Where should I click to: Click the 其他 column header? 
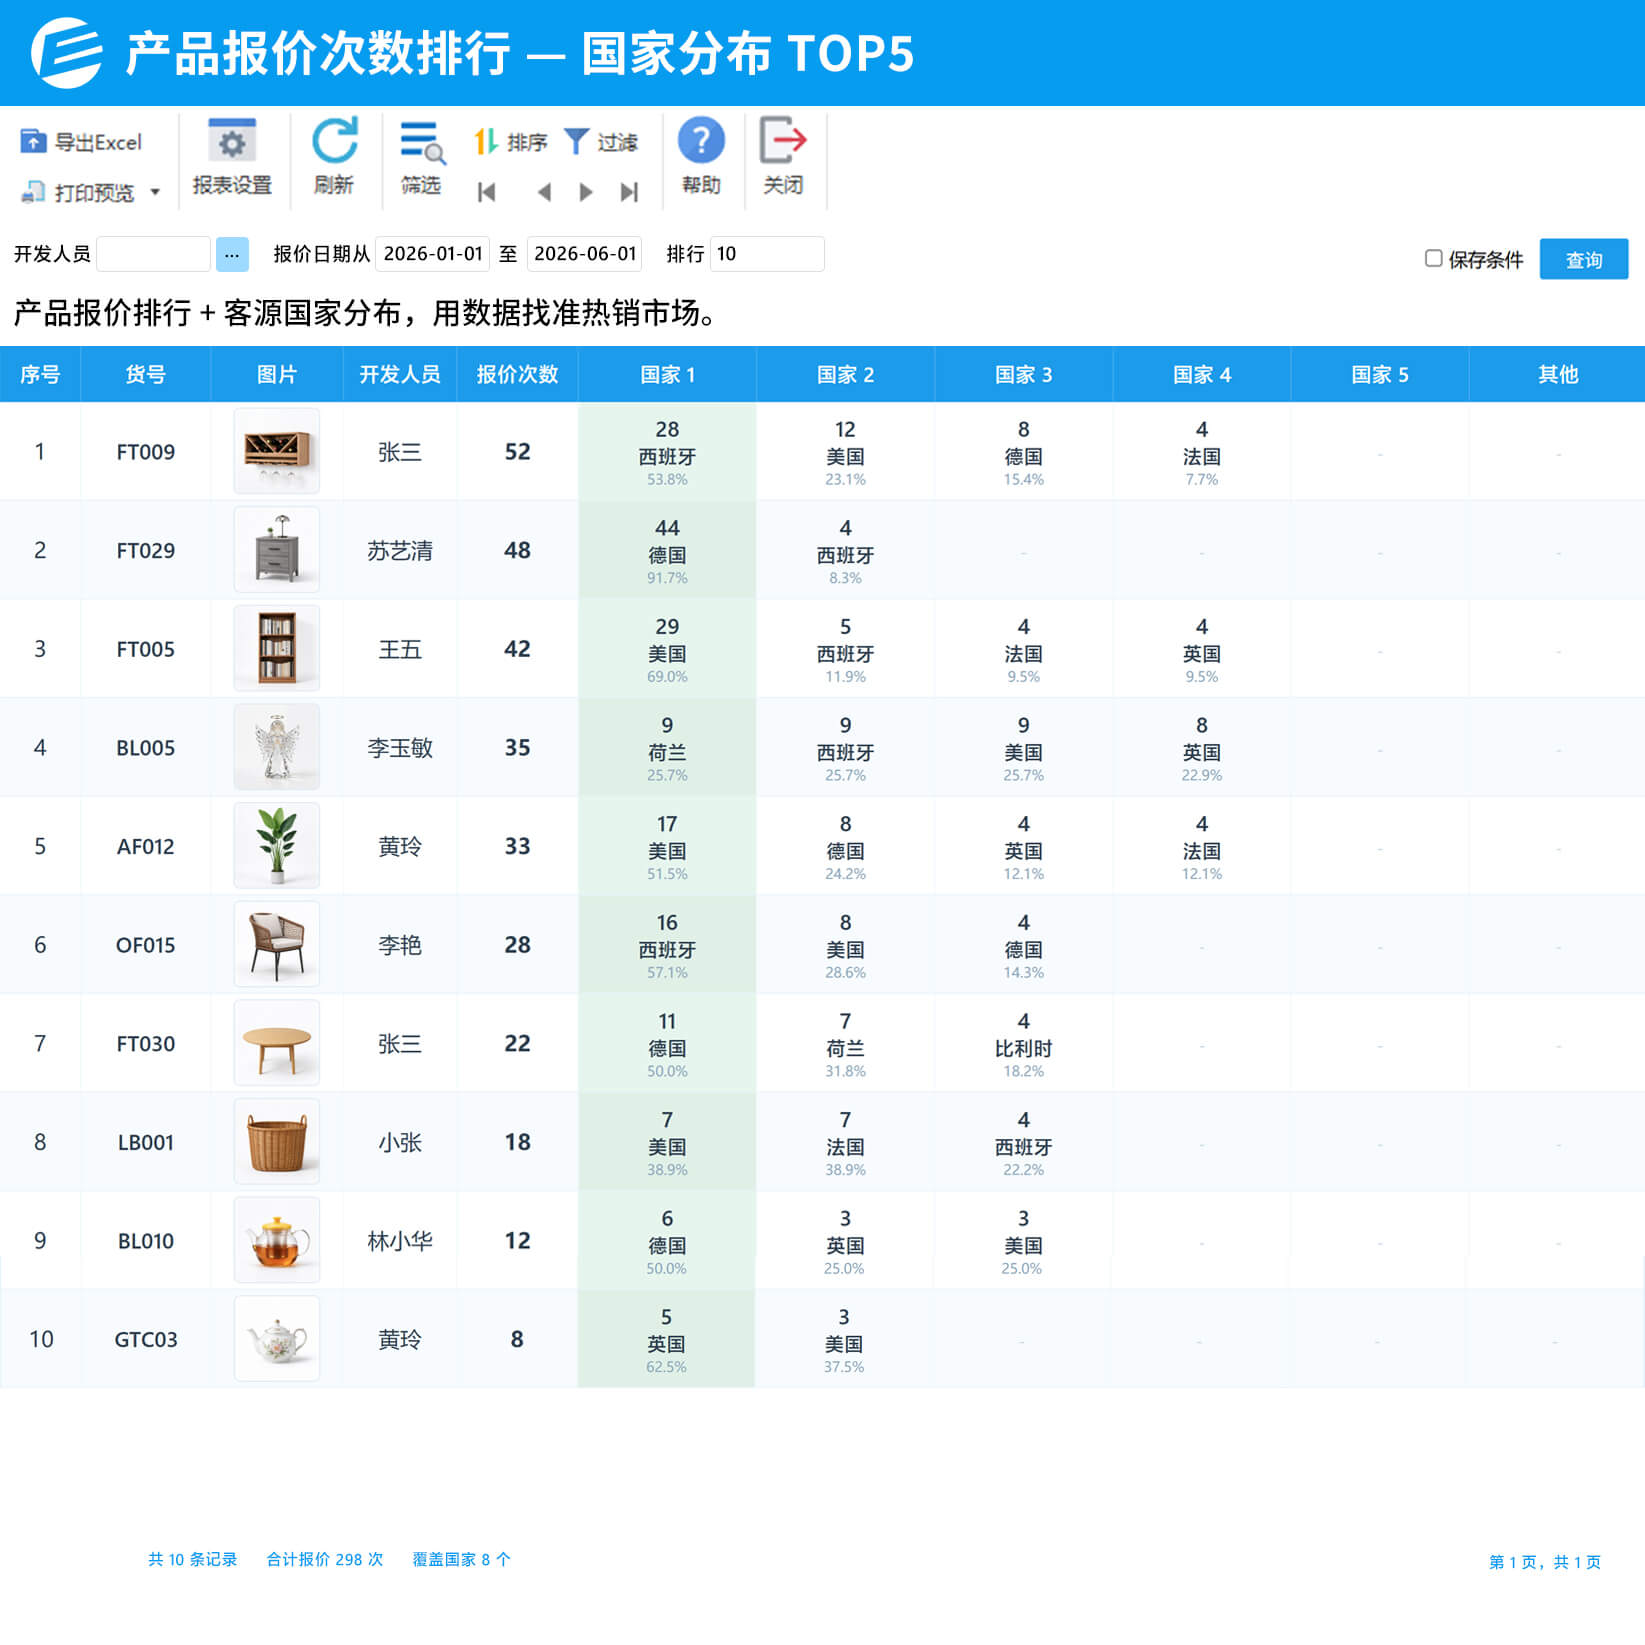point(1557,375)
